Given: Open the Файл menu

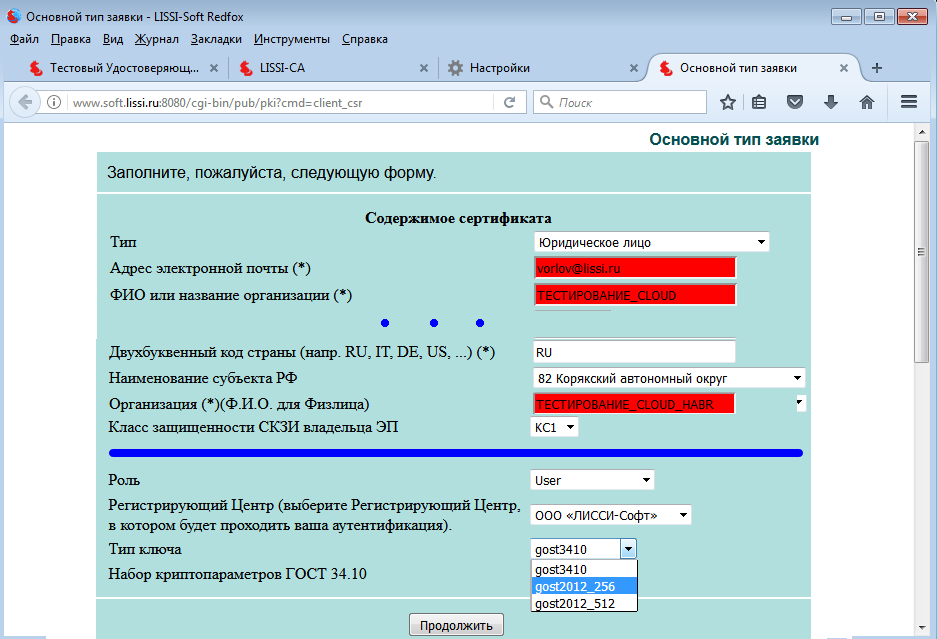Looking at the screenshot, I should [24, 39].
